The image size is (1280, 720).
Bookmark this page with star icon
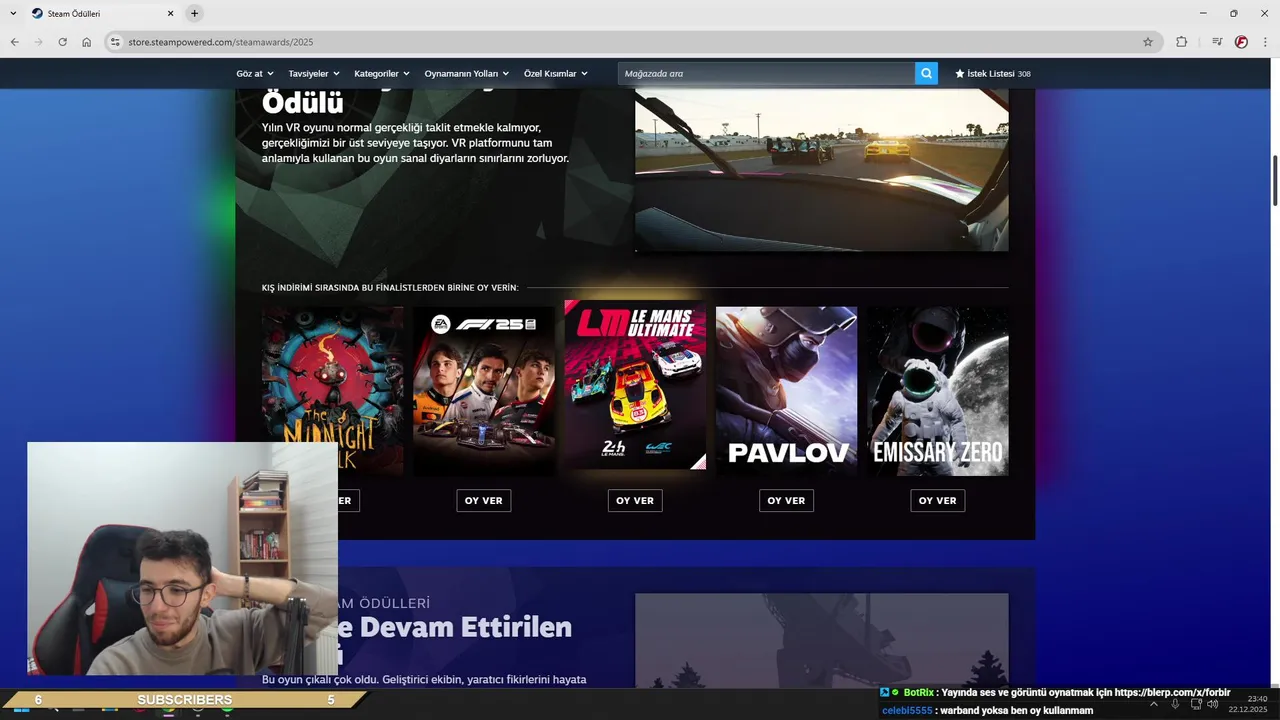[x=1148, y=42]
